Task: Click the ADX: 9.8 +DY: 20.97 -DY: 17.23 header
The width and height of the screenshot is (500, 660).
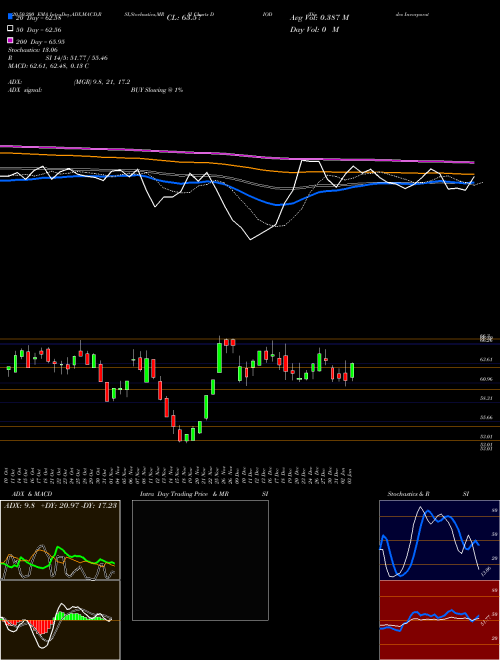Action: [x=60, y=505]
